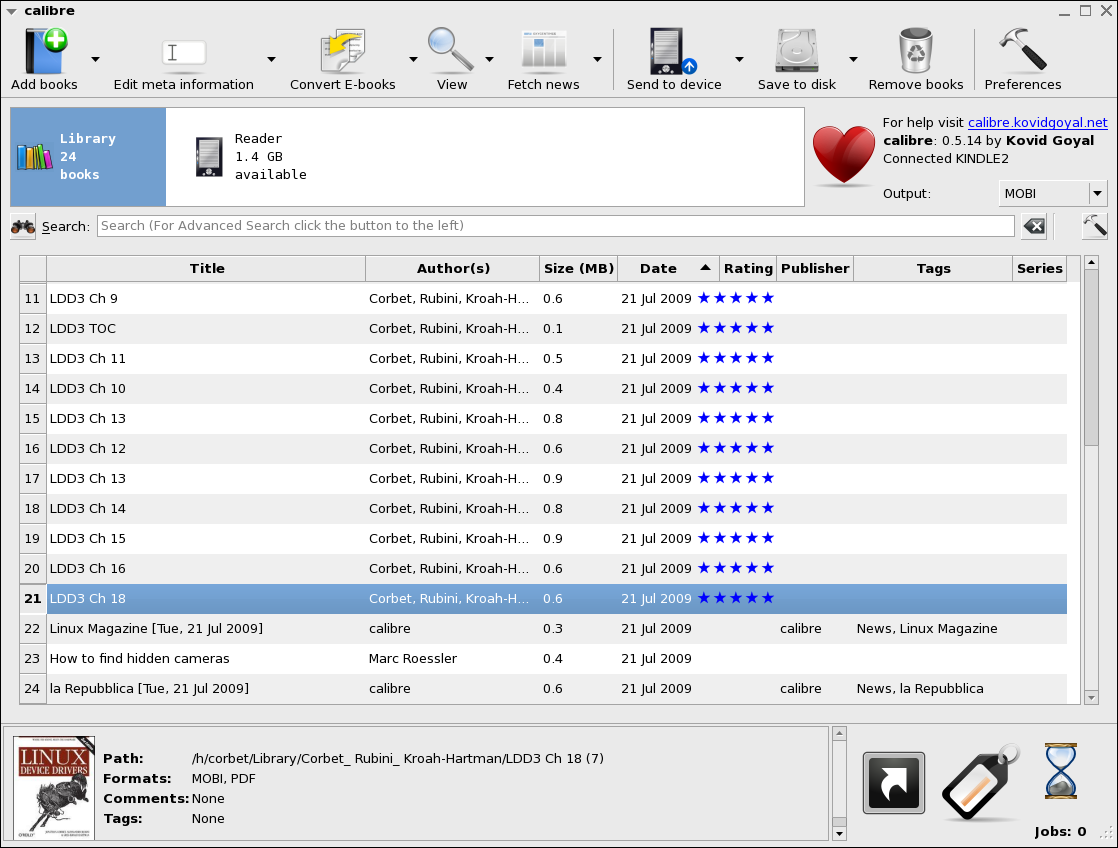Image resolution: width=1118 pixels, height=848 pixels.
Task: Expand the Save to disk dropdown arrow
Action: pos(853,59)
